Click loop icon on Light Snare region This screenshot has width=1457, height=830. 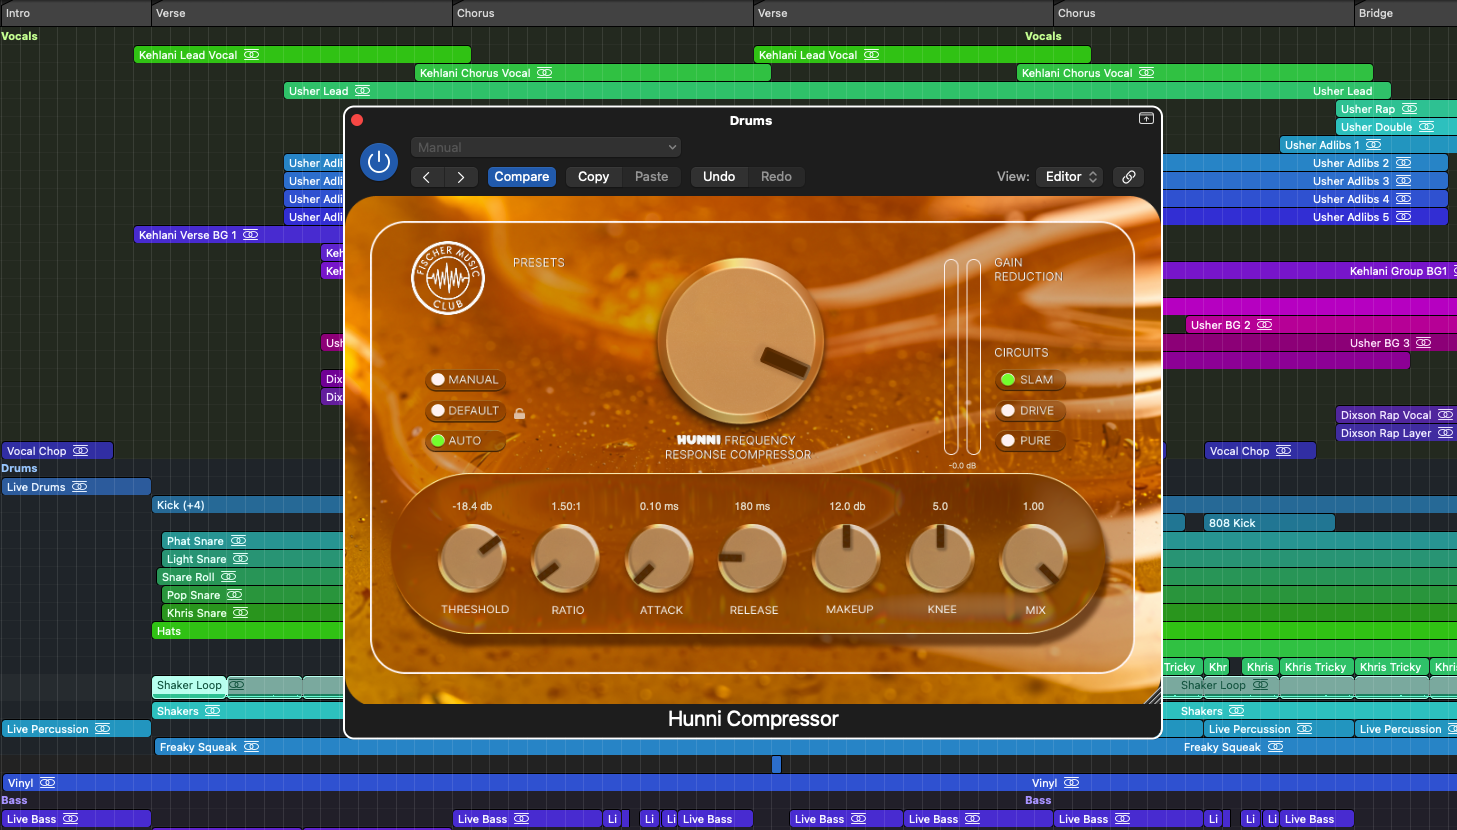pyautogui.click(x=240, y=559)
